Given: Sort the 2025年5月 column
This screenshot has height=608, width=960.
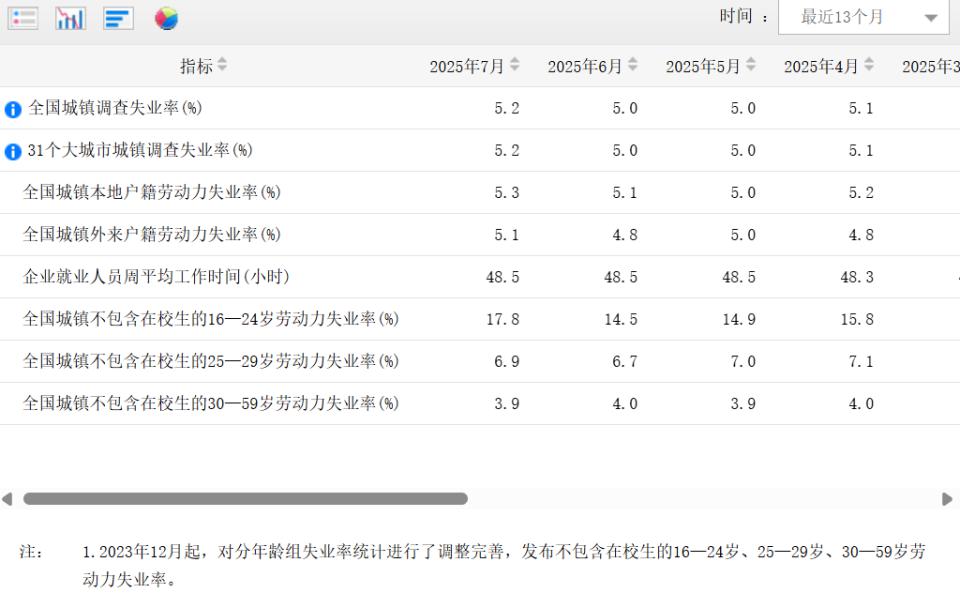Looking at the screenshot, I should [x=751, y=65].
